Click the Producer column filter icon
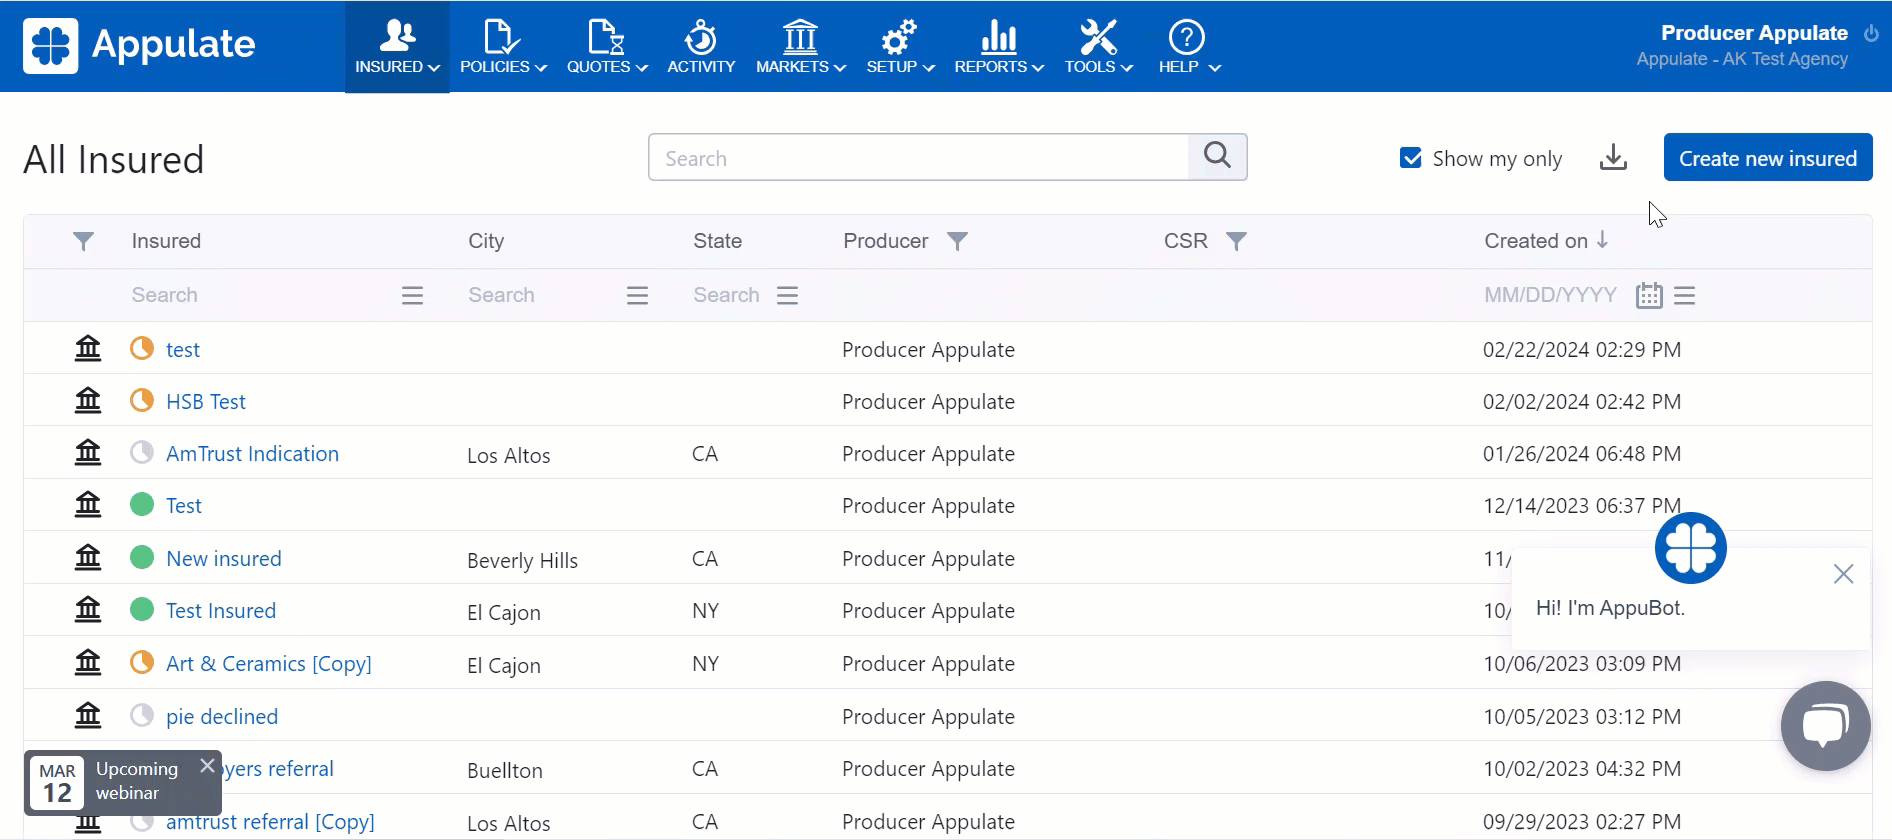The image size is (1892, 840). tap(957, 241)
